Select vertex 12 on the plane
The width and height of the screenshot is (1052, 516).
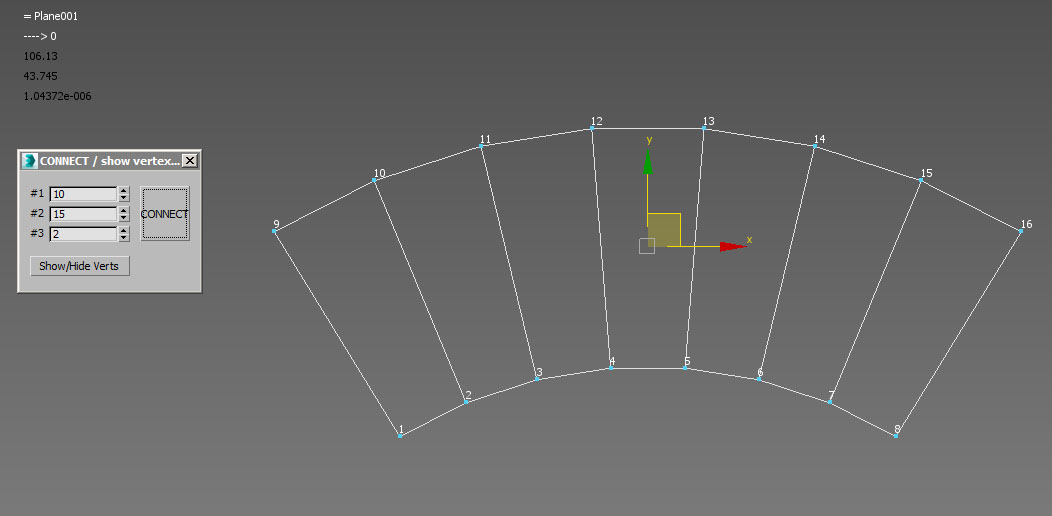[592, 129]
